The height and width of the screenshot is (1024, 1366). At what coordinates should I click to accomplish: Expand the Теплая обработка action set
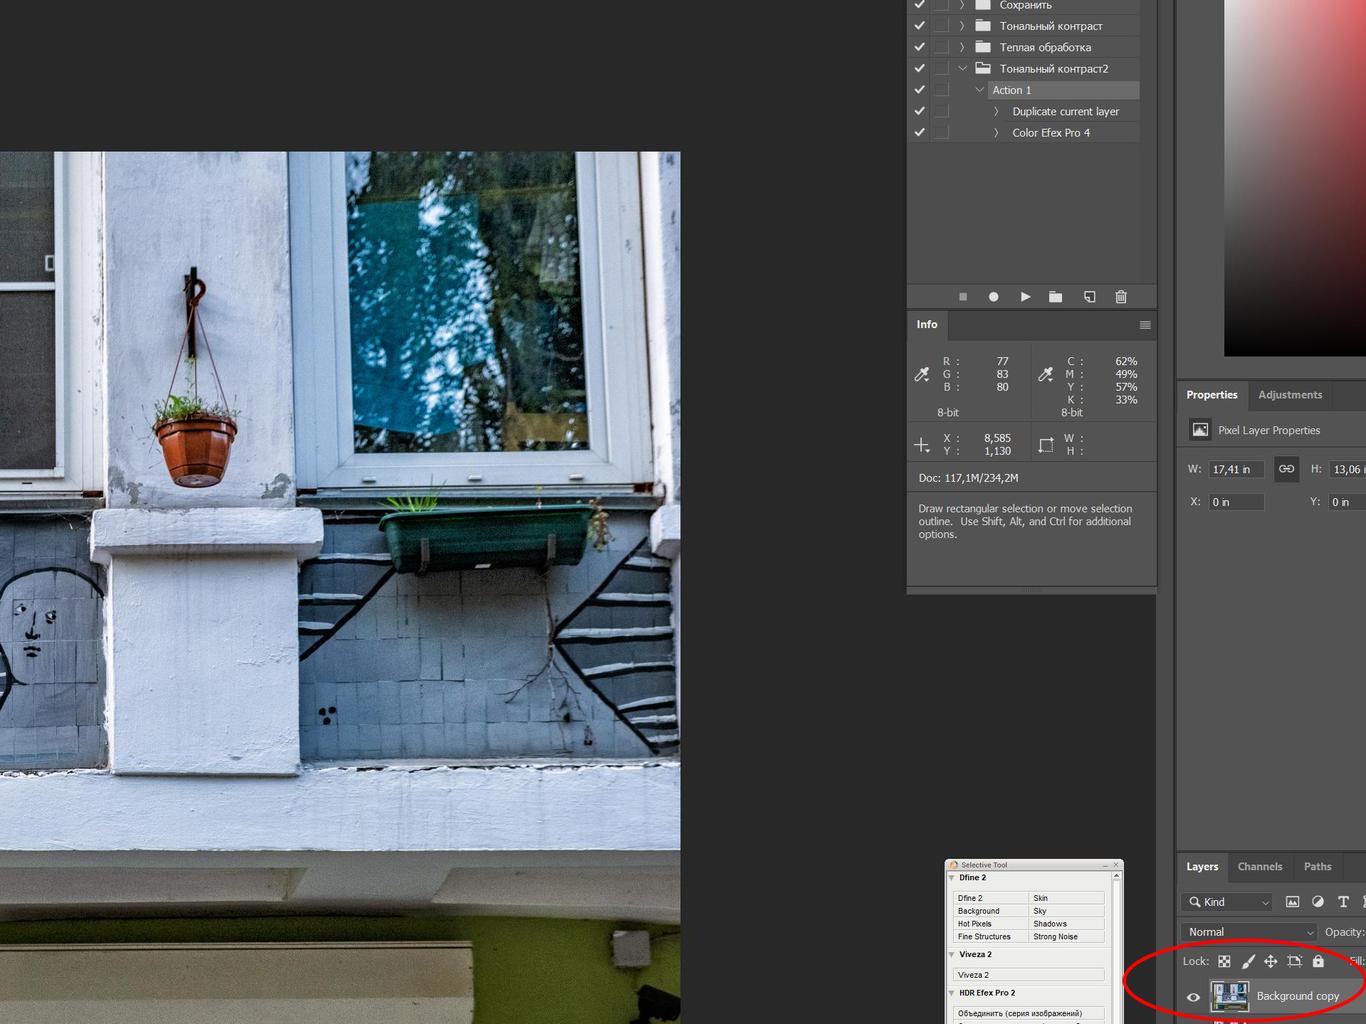coord(962,47)
